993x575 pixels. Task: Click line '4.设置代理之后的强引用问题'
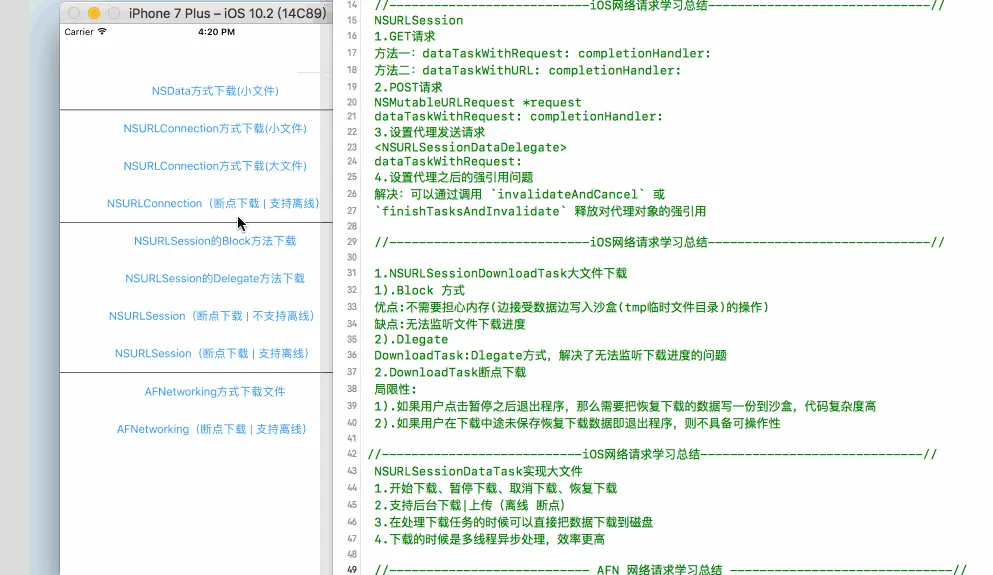[453, 177]
